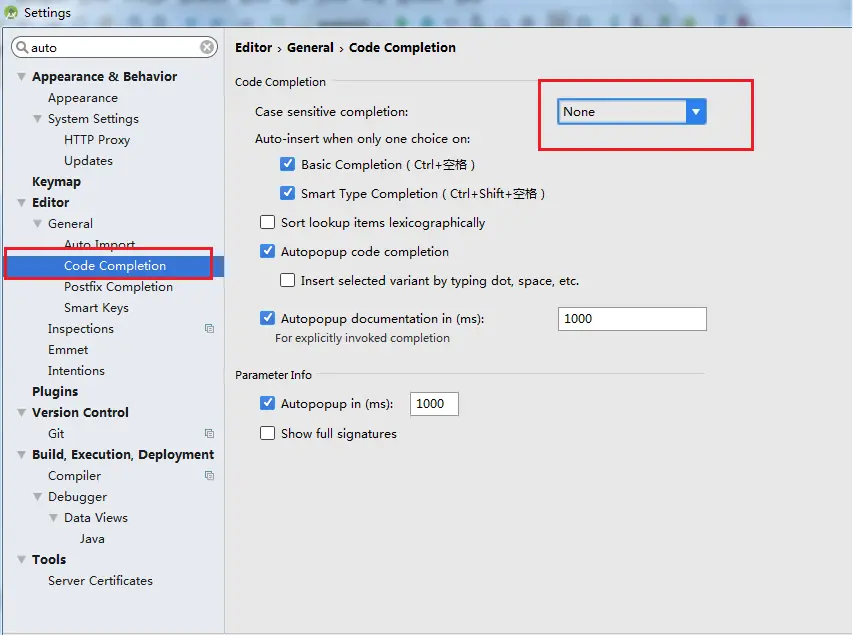Enable Show full signatures checkbox
Image resolution: width=853 pixels, height=635 pixels.
coord(267,433)
